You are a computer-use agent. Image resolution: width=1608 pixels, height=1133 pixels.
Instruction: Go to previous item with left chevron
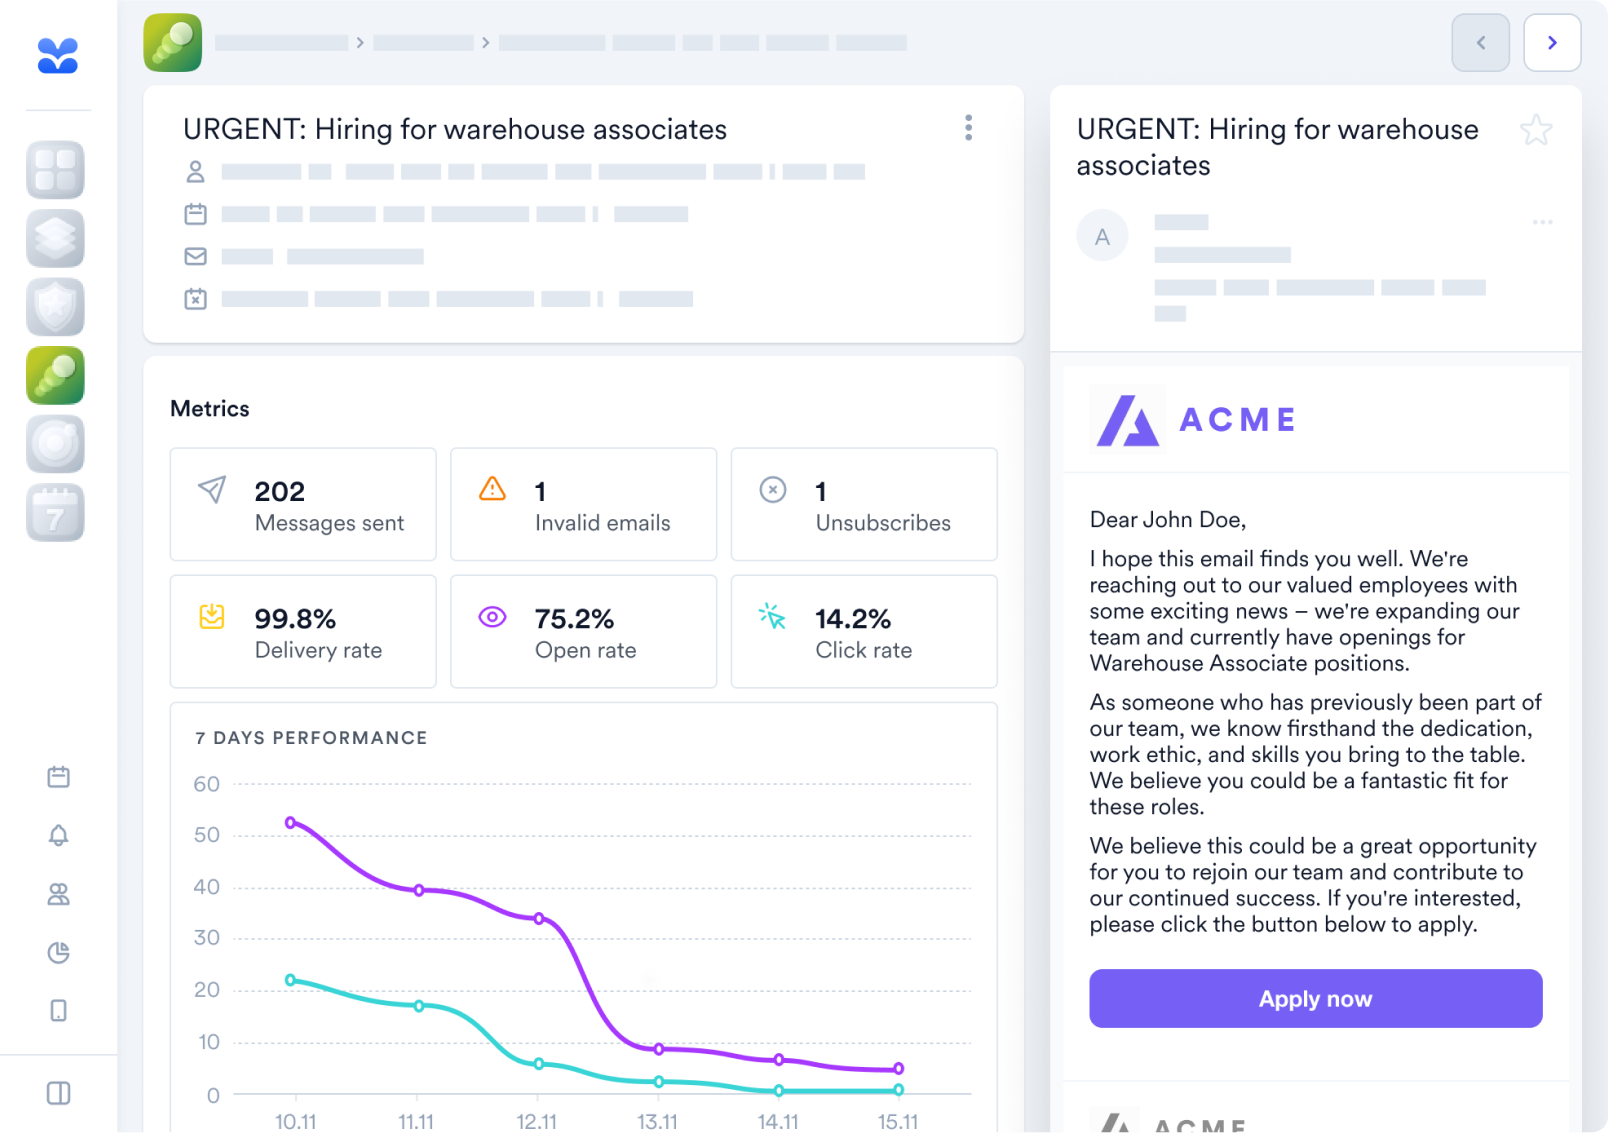[x=1480, y=43]
